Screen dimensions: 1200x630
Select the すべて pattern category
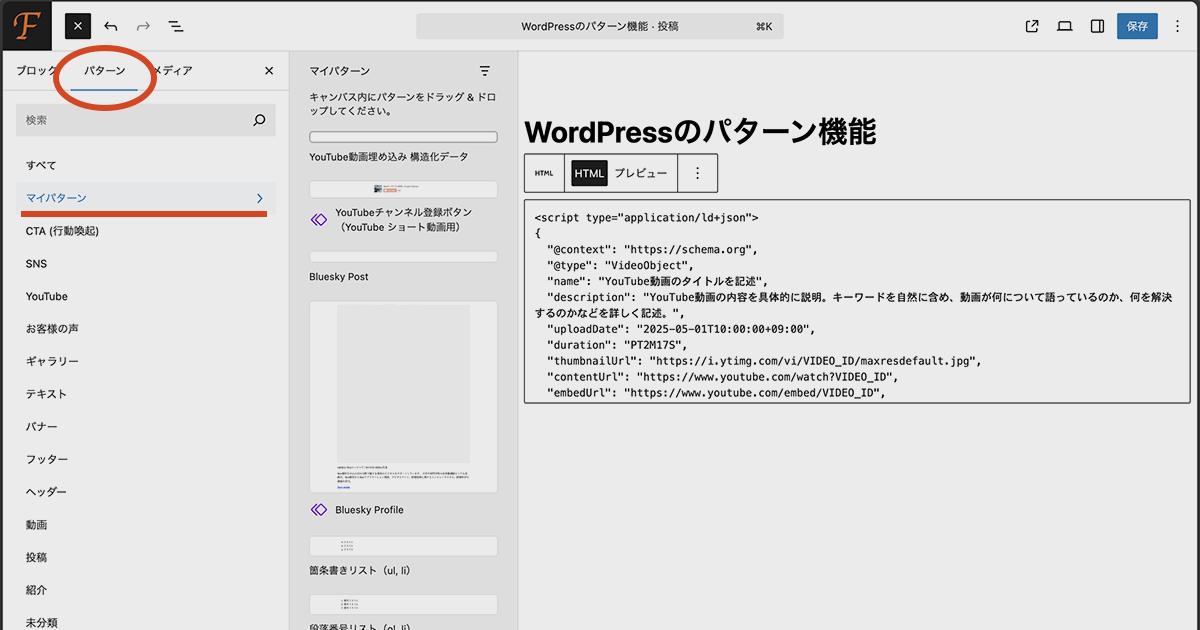[x=146, y=165]
